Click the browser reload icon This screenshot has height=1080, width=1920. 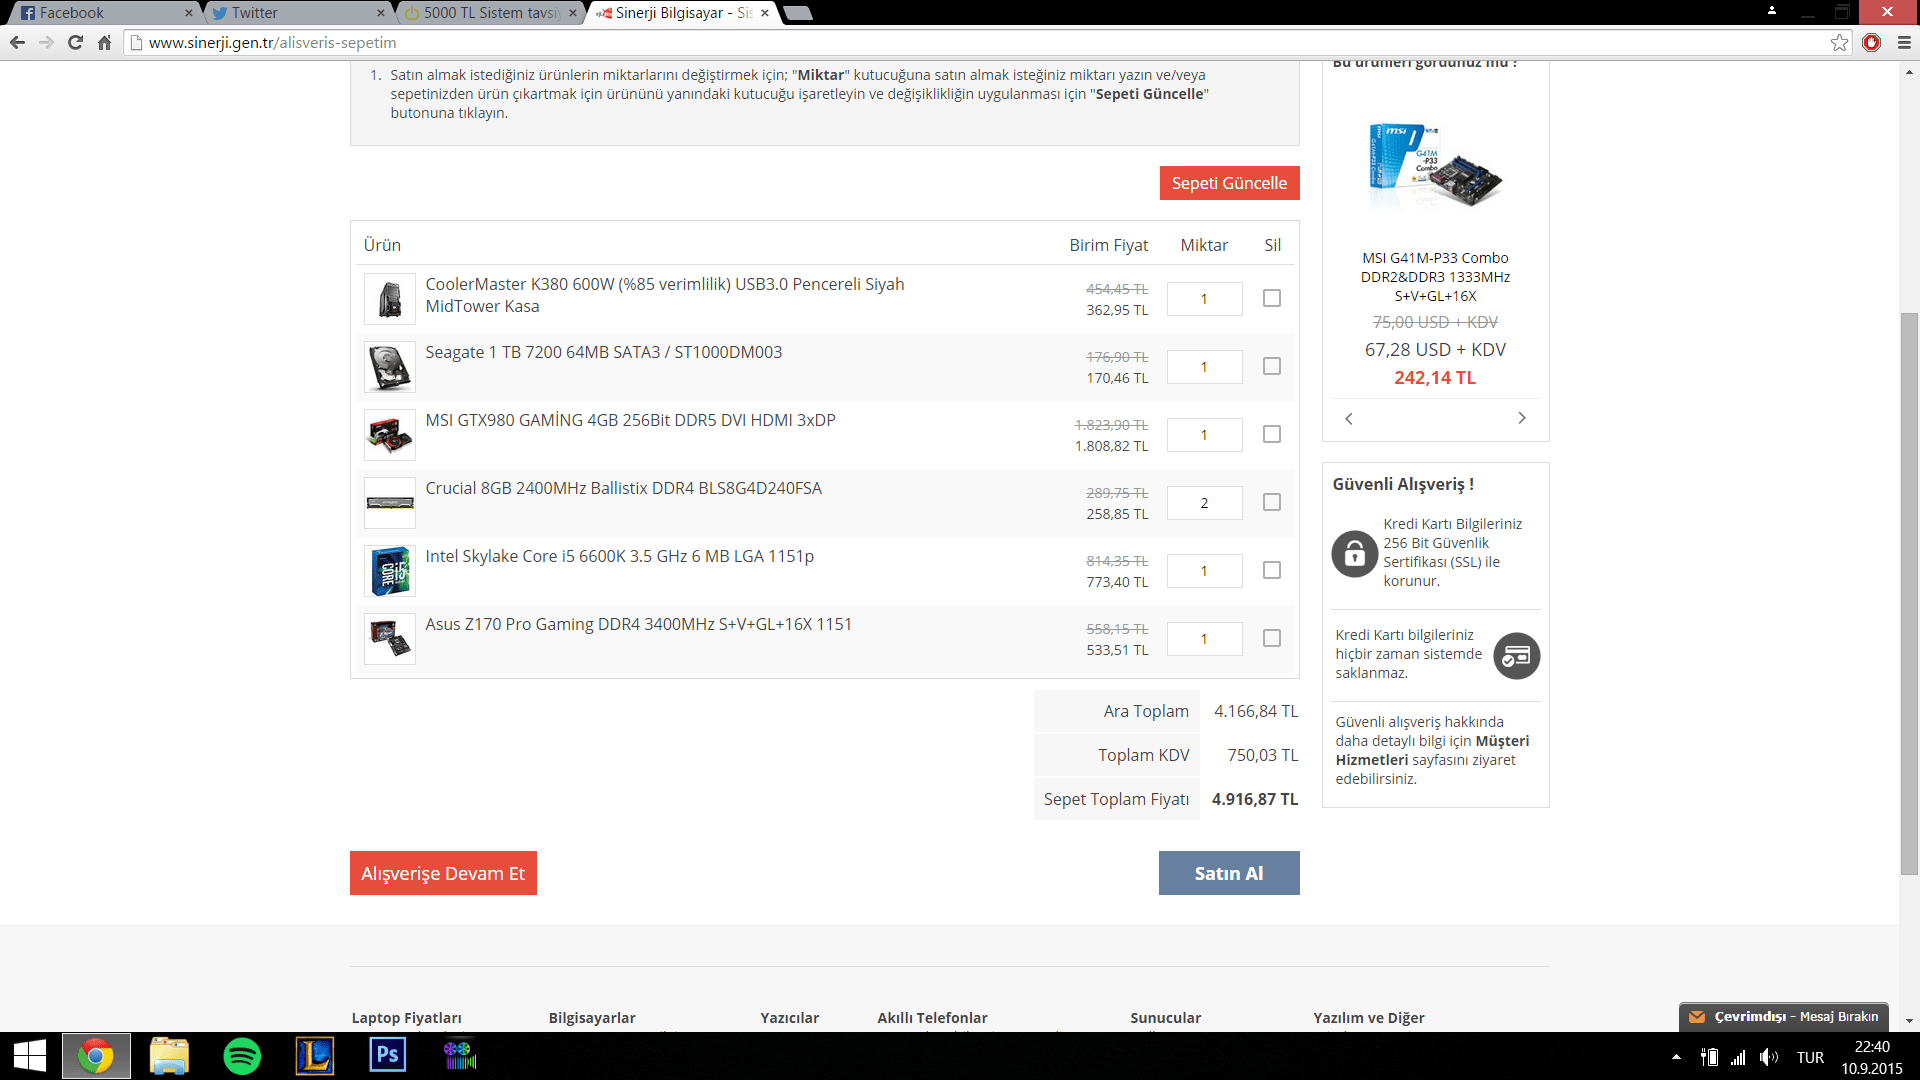75,42
